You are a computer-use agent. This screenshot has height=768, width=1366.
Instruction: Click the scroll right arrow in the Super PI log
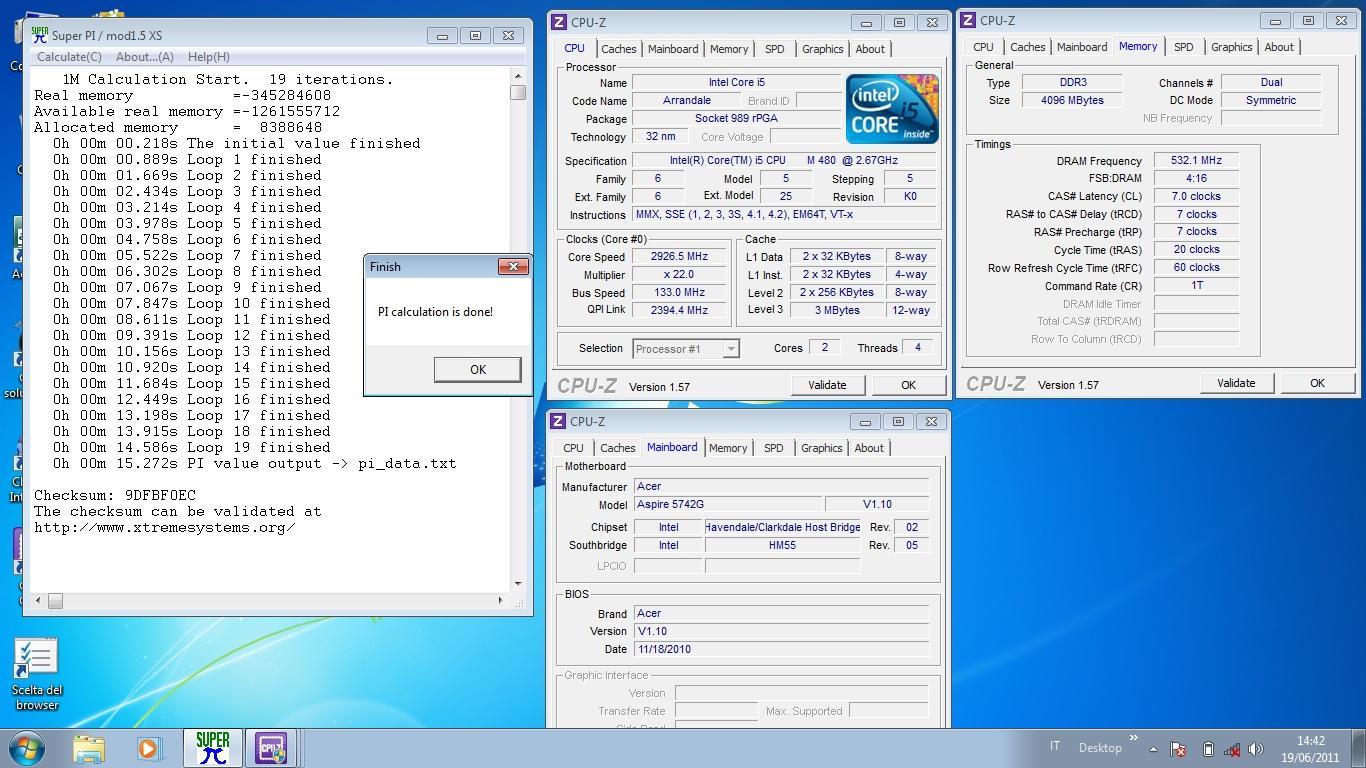[501, 600]
